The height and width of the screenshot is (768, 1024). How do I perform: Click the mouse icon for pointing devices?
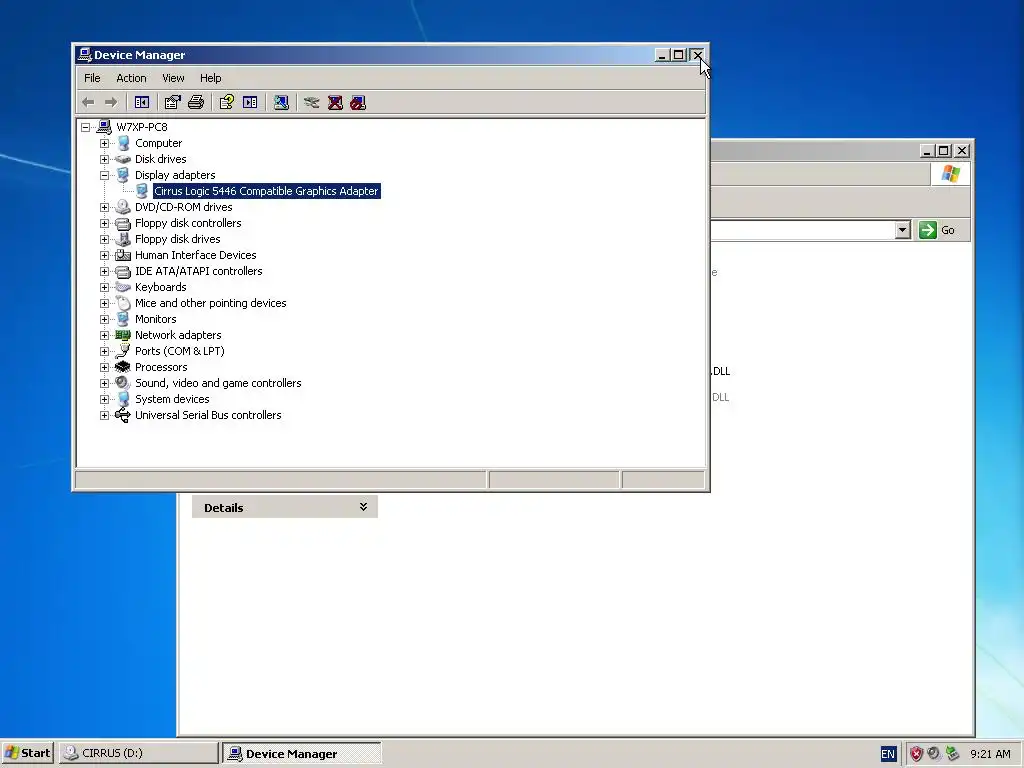coord(123,303)
